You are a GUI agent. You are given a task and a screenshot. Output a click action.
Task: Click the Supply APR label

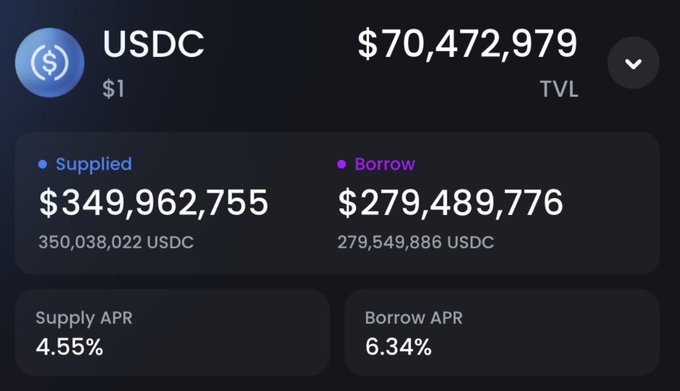[84, 318]
